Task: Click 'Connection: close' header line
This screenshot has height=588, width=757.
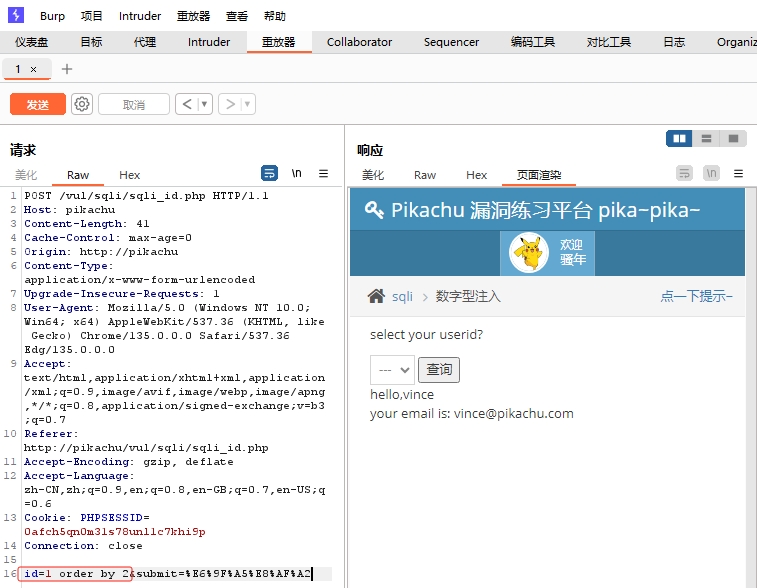Action: click(84, 546)
